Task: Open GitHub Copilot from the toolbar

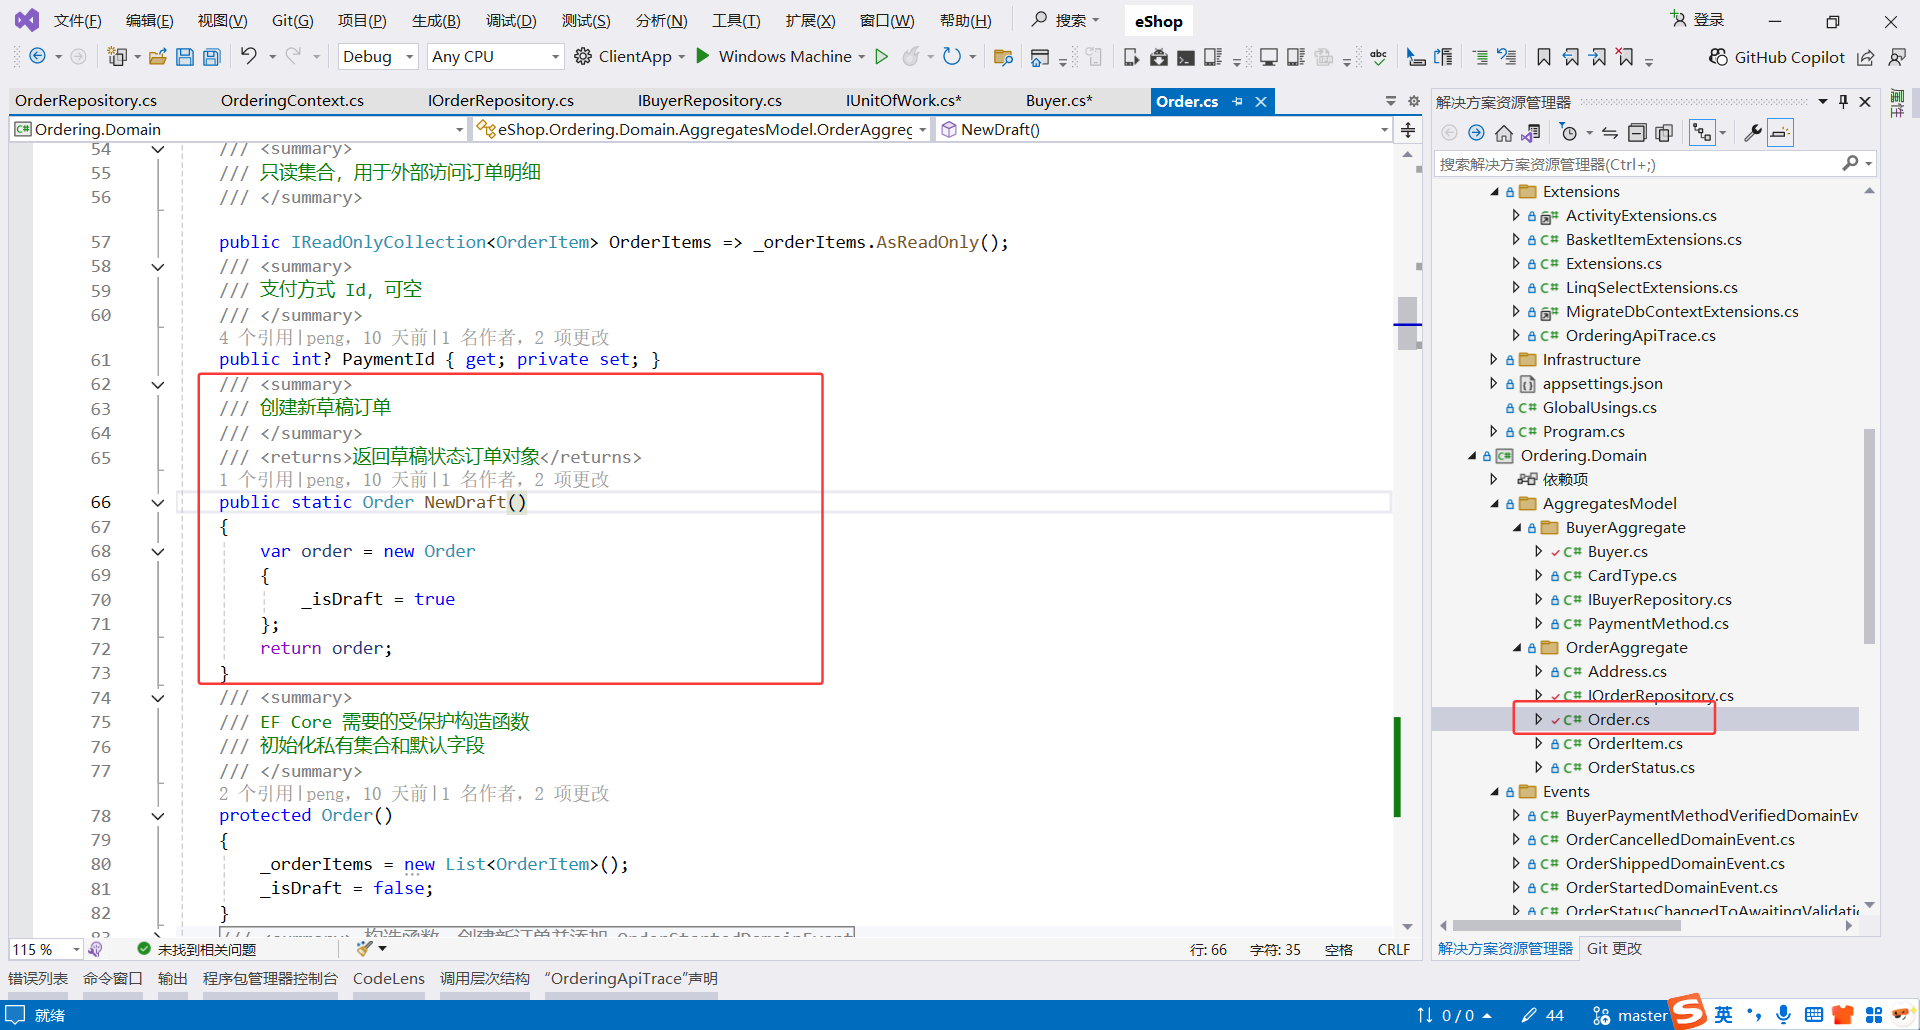Action: [x=1776, y=57]
